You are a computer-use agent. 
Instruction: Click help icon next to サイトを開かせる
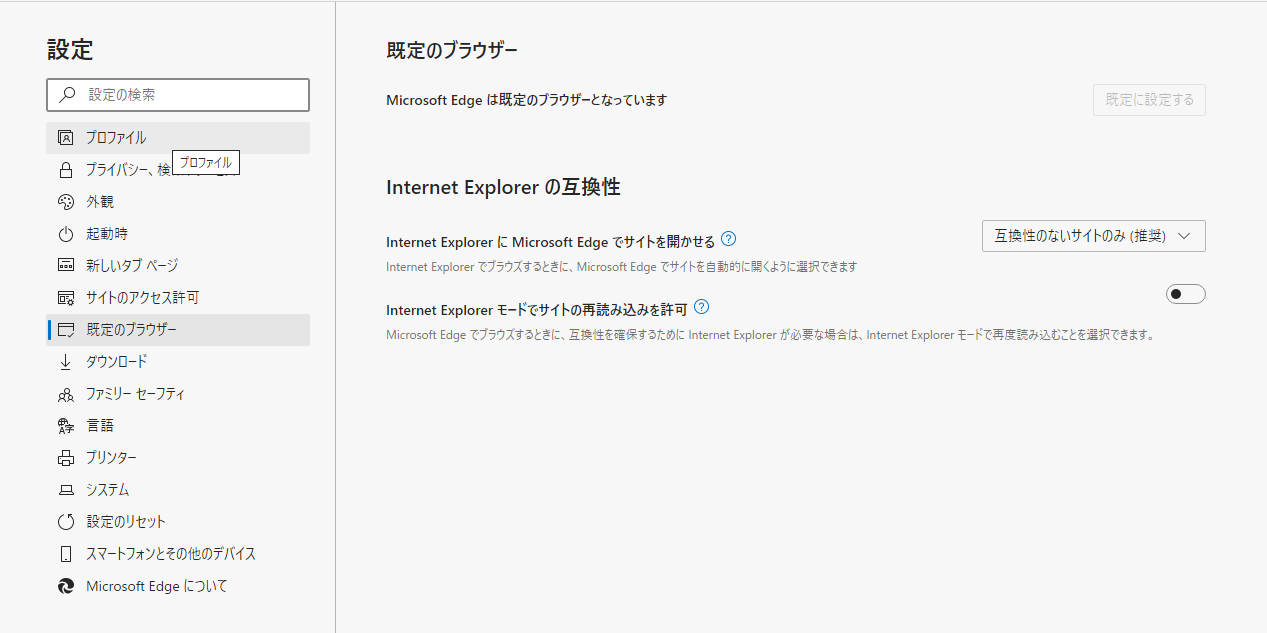point(729,239)
